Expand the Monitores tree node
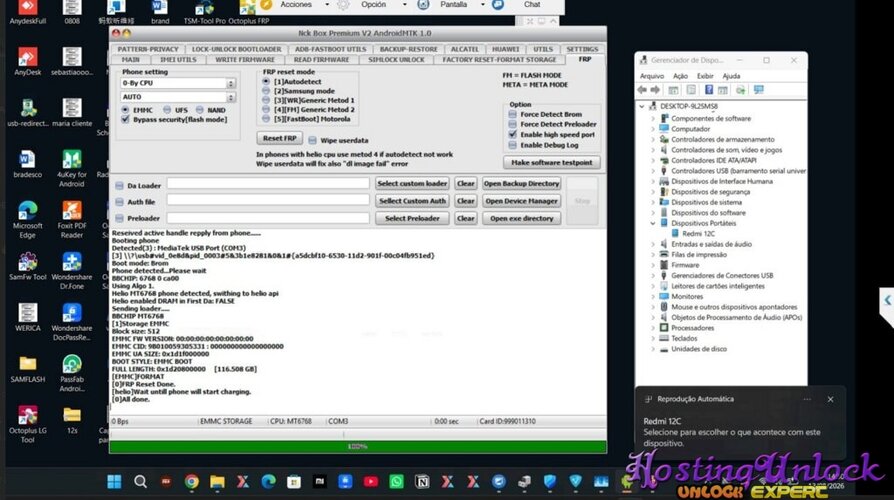 (653, 296)
